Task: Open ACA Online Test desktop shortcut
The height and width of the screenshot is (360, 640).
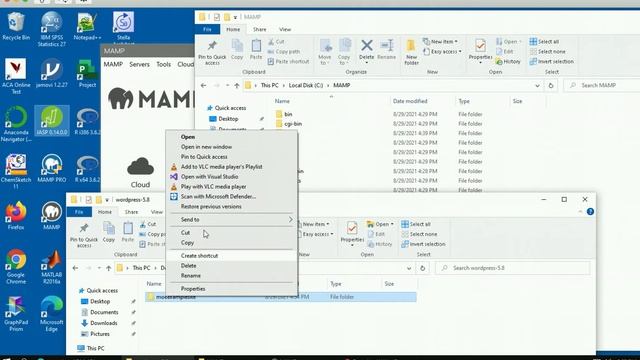Action: (16, 76)
